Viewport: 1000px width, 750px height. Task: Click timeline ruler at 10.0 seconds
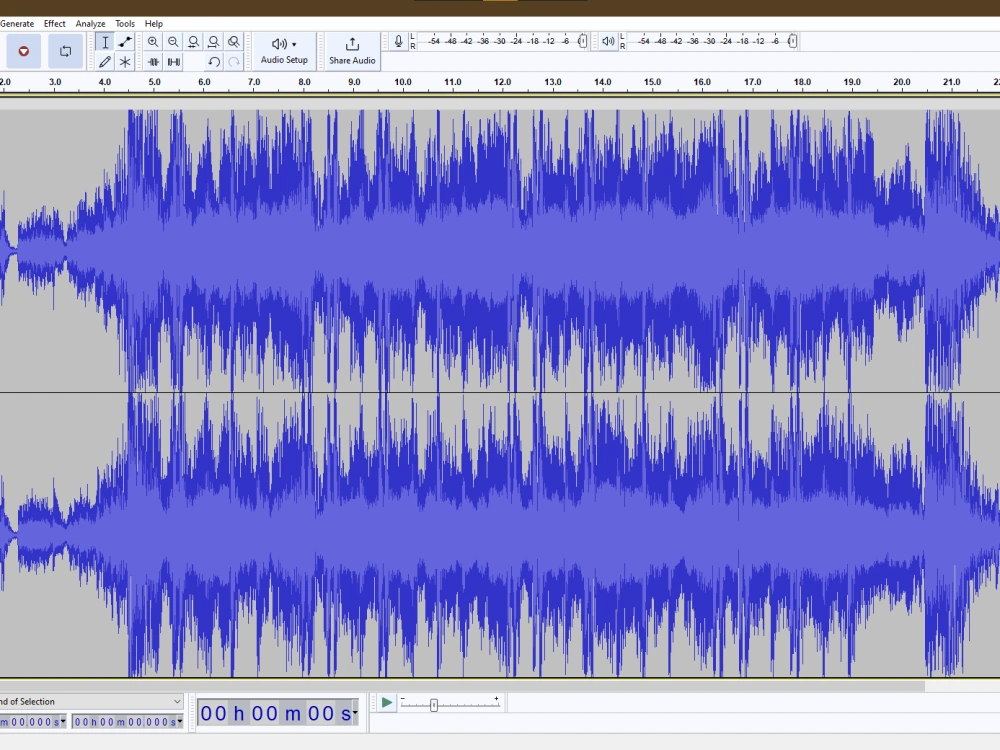coord(402,82)
